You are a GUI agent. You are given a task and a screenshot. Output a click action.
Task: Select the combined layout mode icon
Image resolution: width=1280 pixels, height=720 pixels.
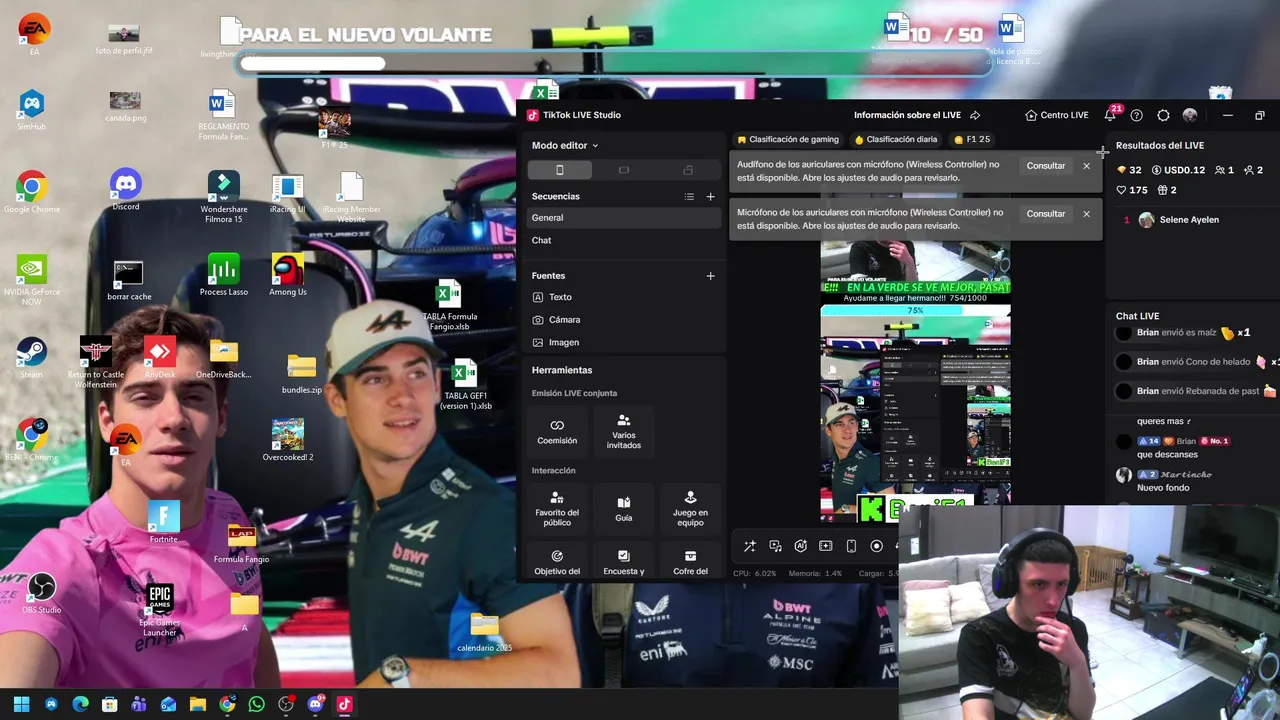pos(688,170)
